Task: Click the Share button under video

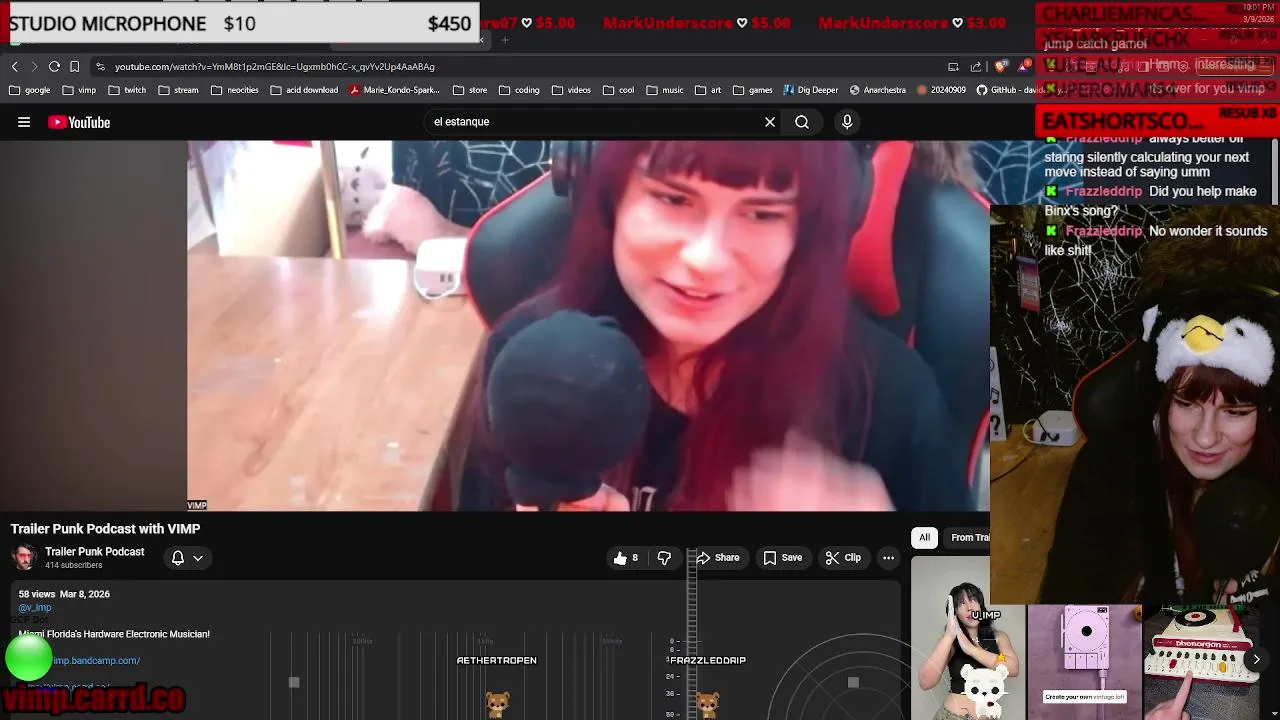Action: tap(718, 558)
